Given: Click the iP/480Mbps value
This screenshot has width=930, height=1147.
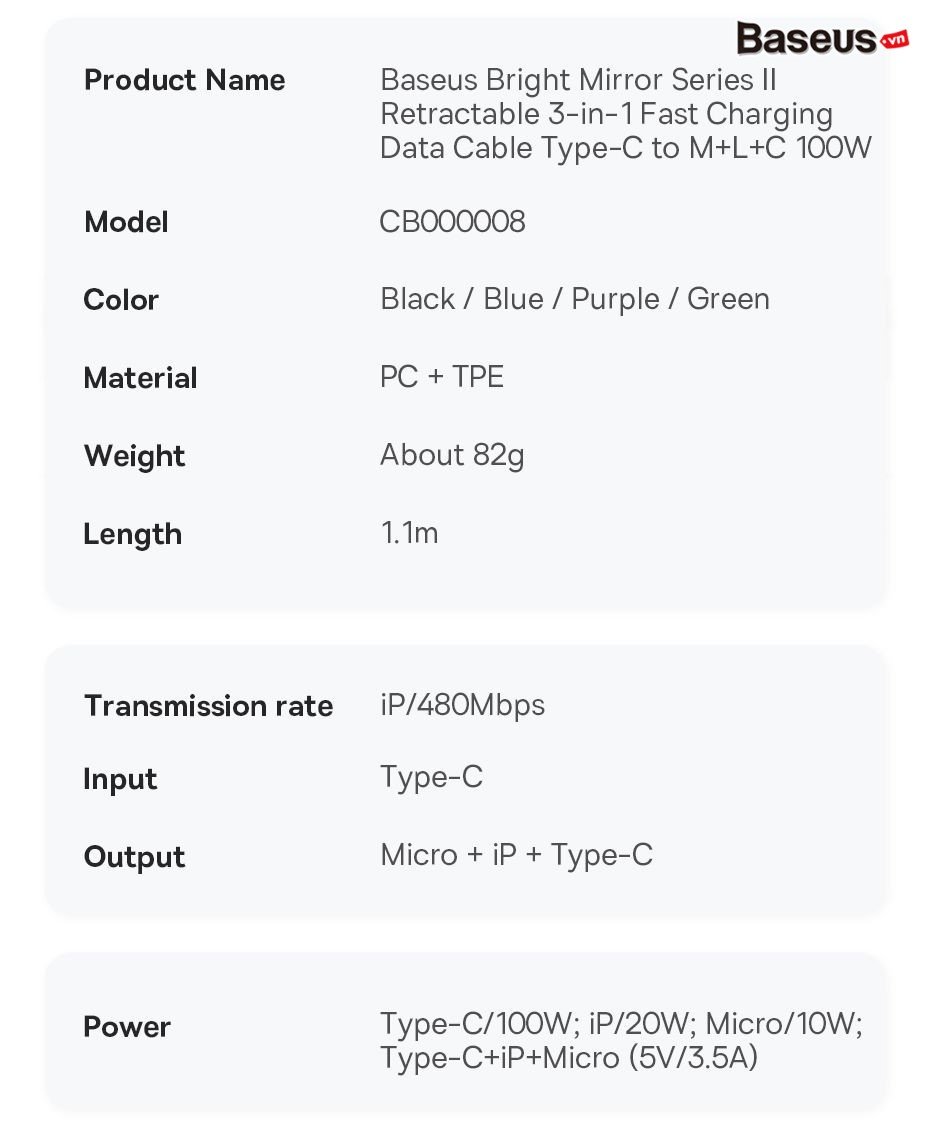Looking at the screenshot, I should click(x=462, y=706).
